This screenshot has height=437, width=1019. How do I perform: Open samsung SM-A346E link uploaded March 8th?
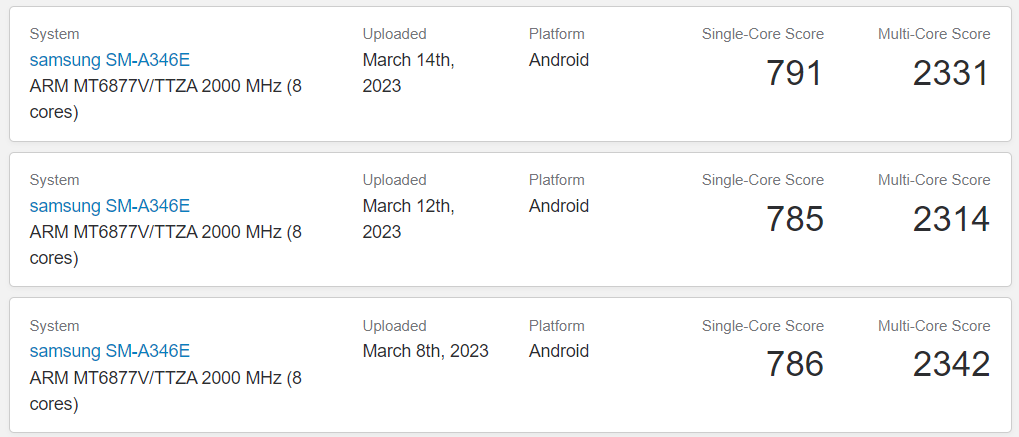110,352
